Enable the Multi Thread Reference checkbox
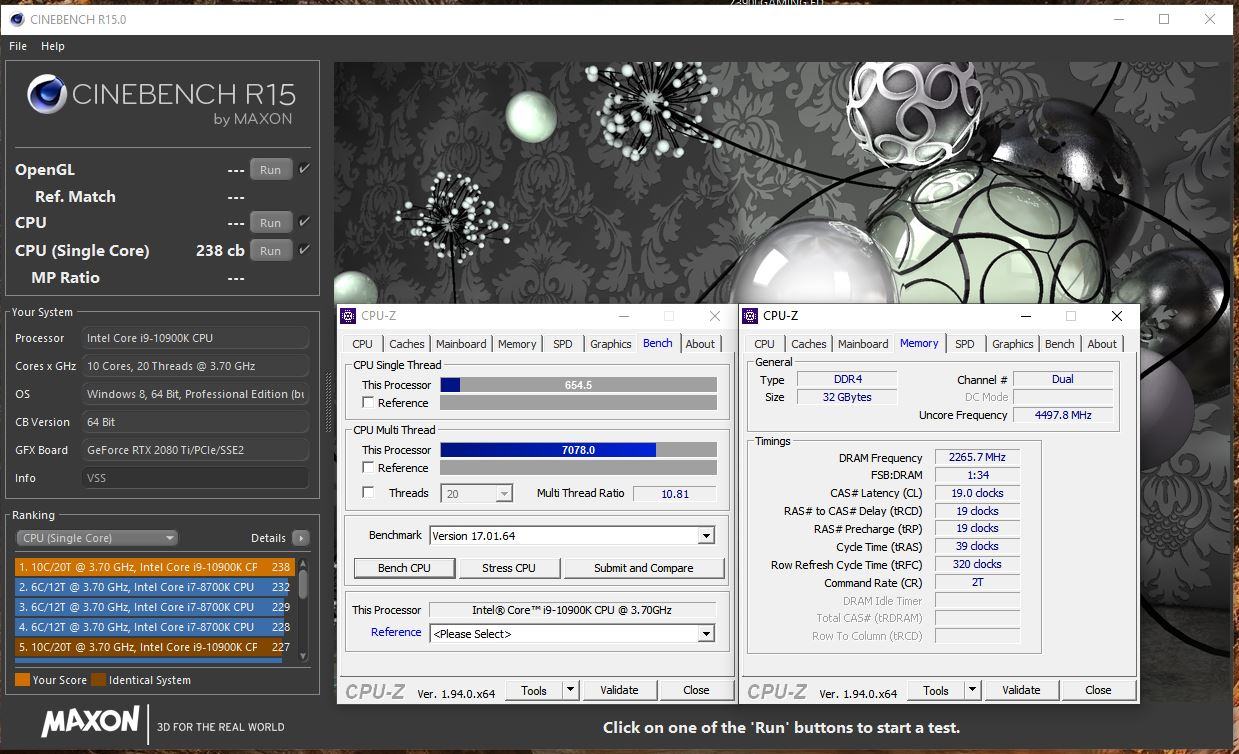1239x754 pixels. coord(369,468)
